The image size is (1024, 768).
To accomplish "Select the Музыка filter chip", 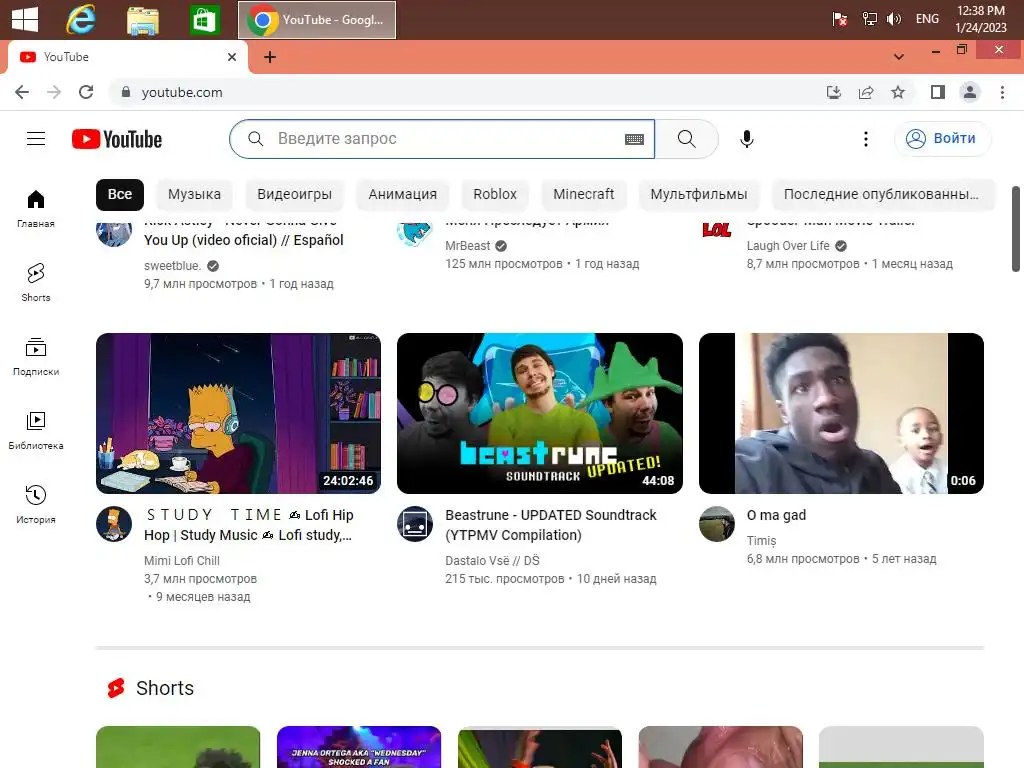I will pyautogui.click(x=194, y=194).
